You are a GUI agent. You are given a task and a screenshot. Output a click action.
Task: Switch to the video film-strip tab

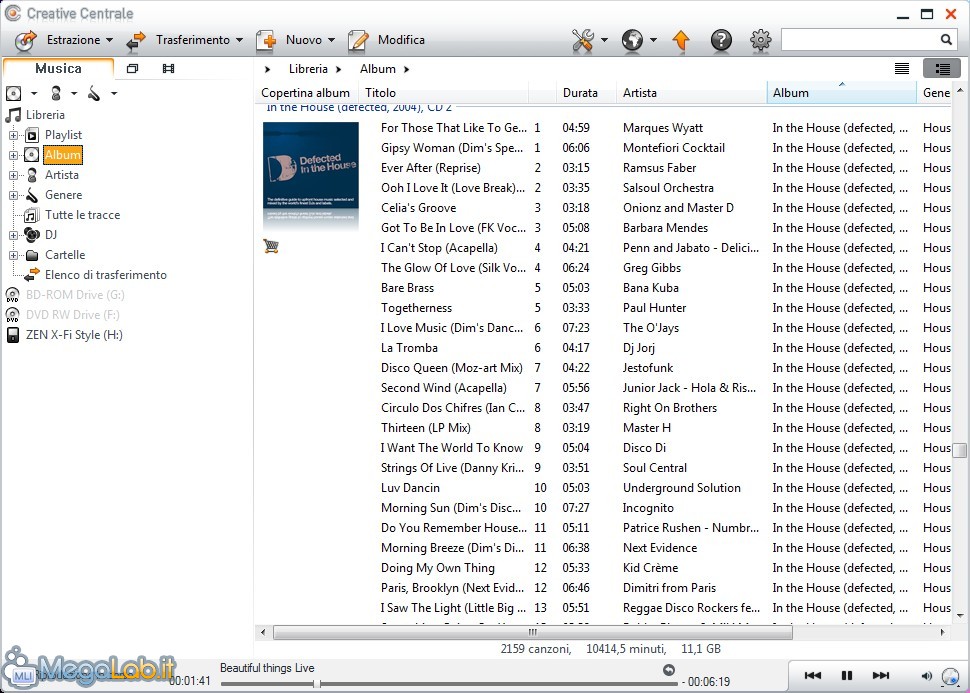(168, 69)
